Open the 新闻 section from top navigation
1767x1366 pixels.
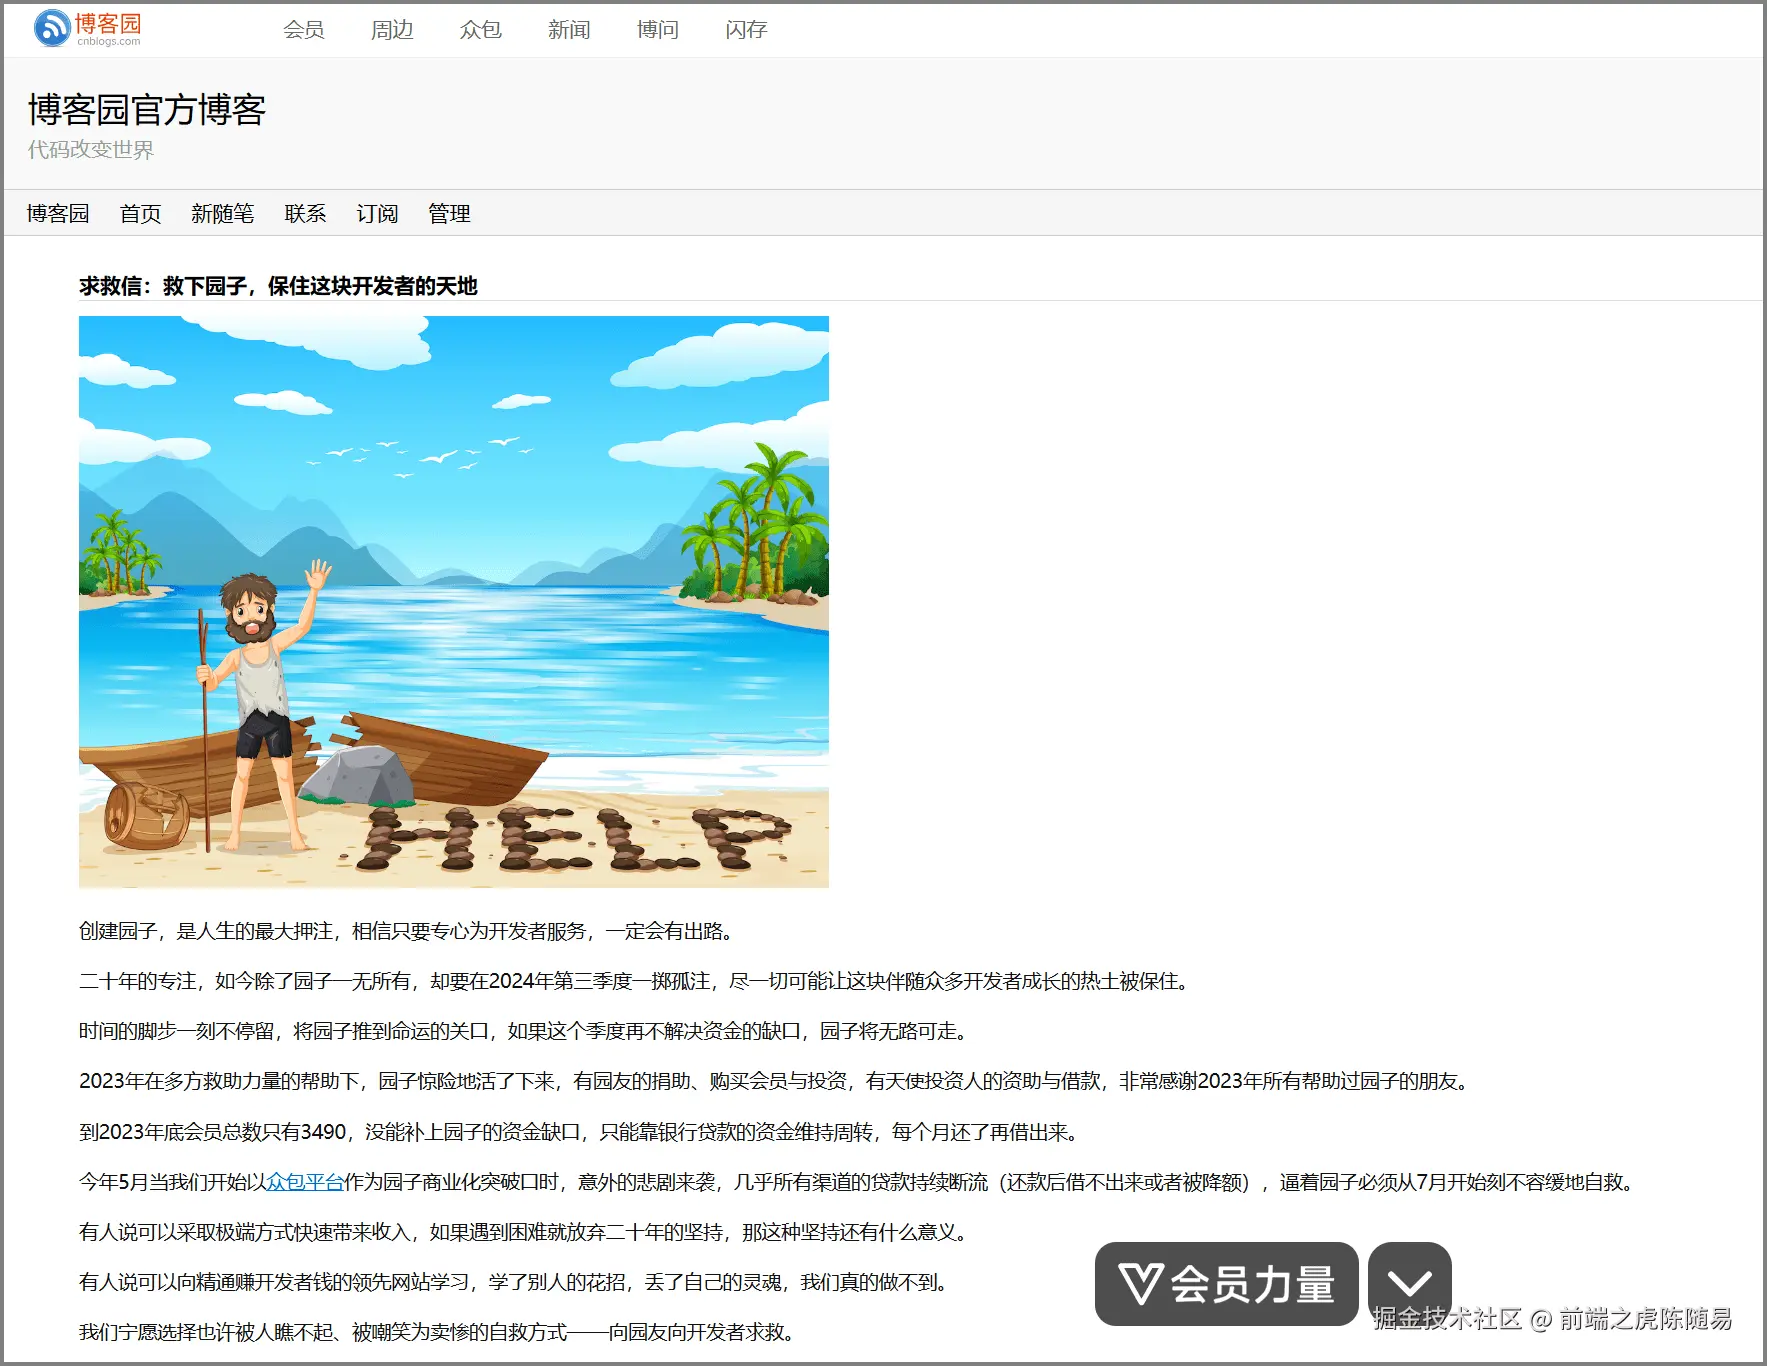tap(568, 30)
